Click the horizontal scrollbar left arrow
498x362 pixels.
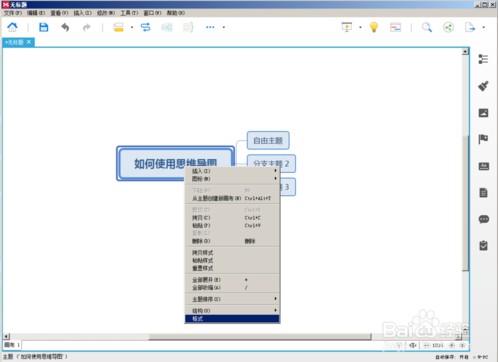click(x=6, y=337)
